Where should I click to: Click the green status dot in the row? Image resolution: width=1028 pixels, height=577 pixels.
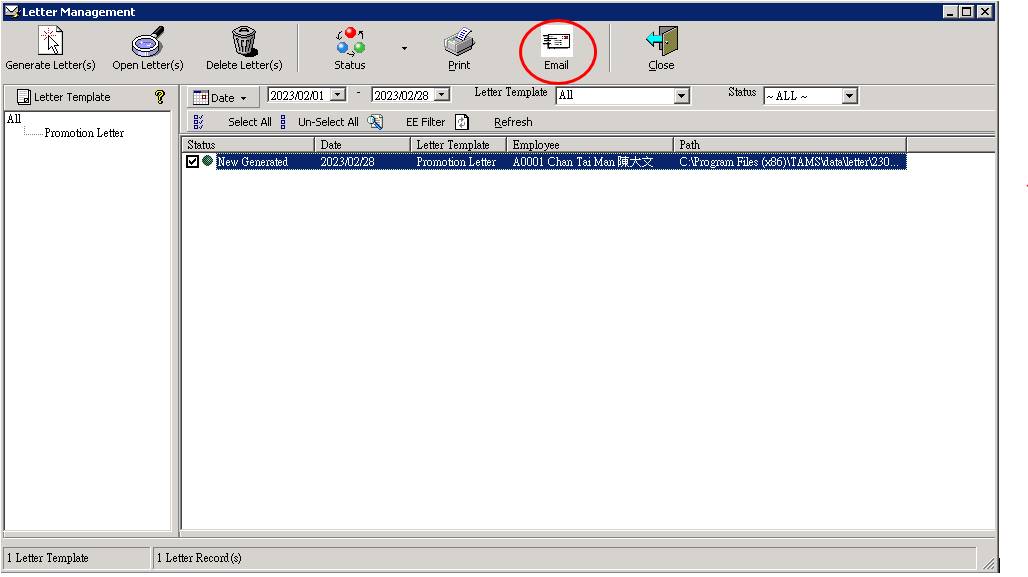(207, 161)
